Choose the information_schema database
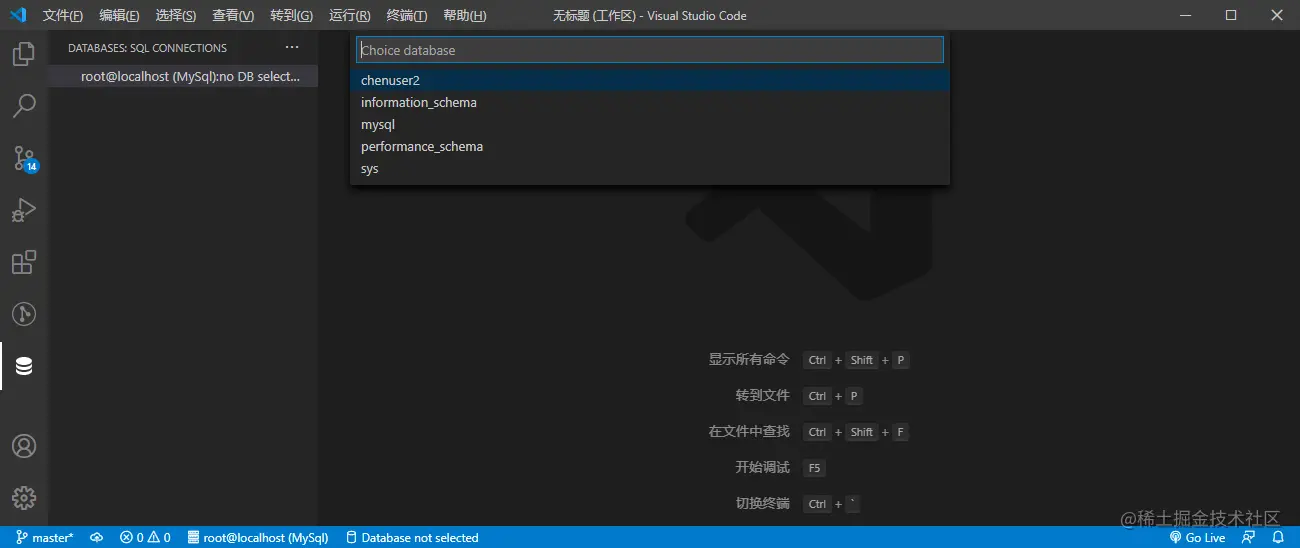The image size is (1300, 548). (650, 102)
